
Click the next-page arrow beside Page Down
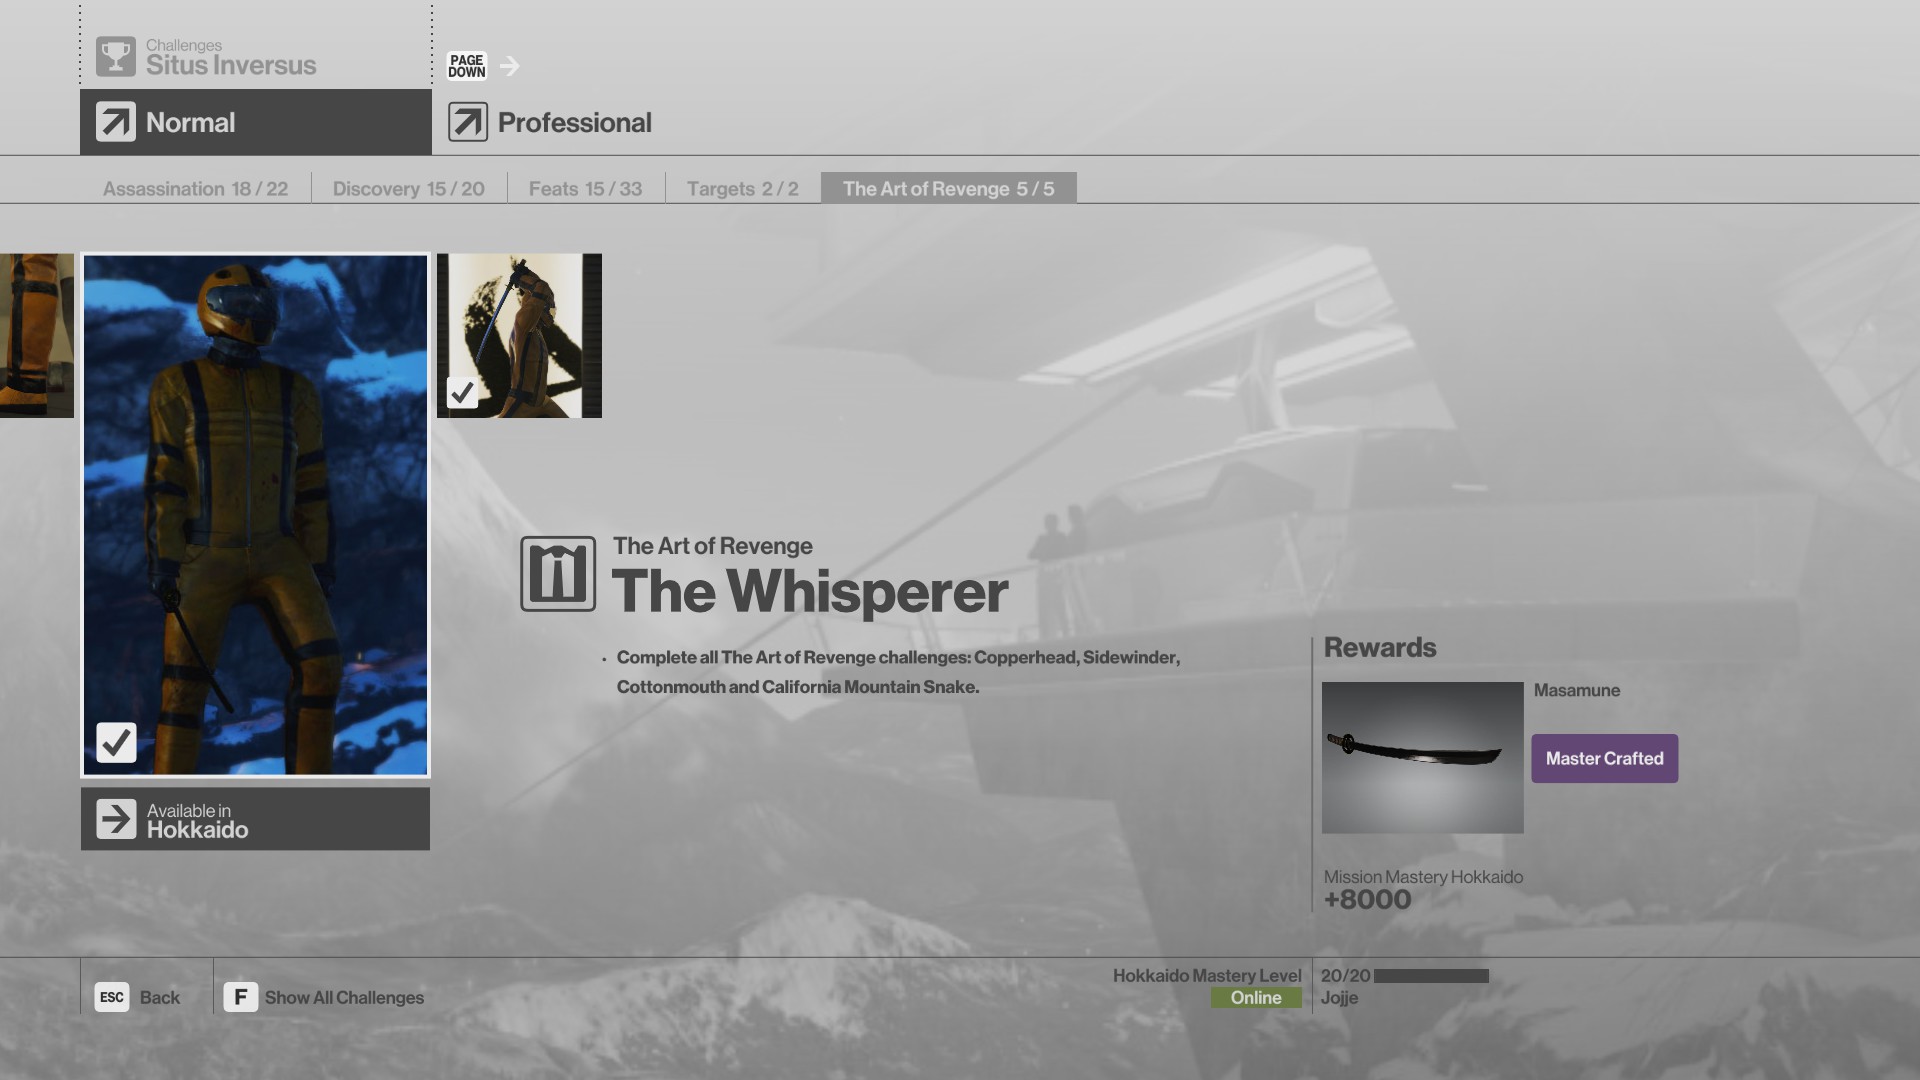(510, 66)
